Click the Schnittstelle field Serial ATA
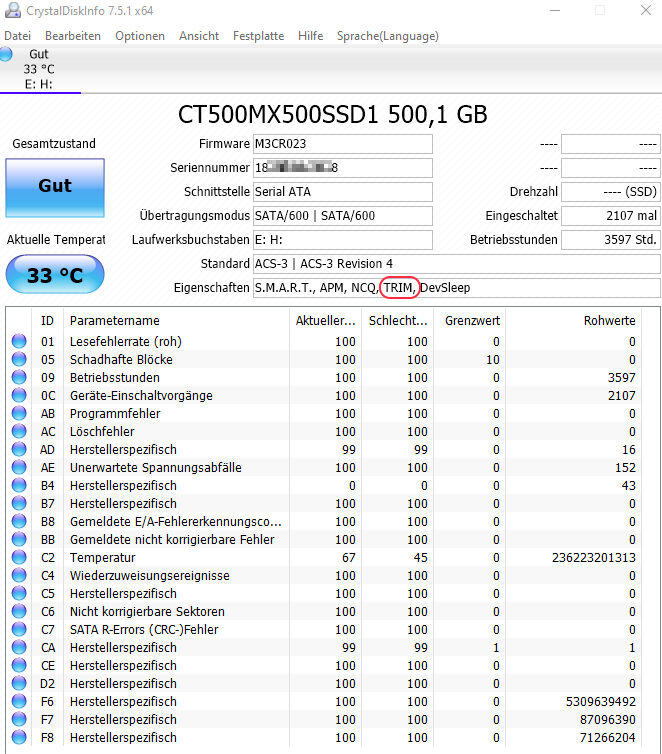The image size is (662, 754). point(343,192)
